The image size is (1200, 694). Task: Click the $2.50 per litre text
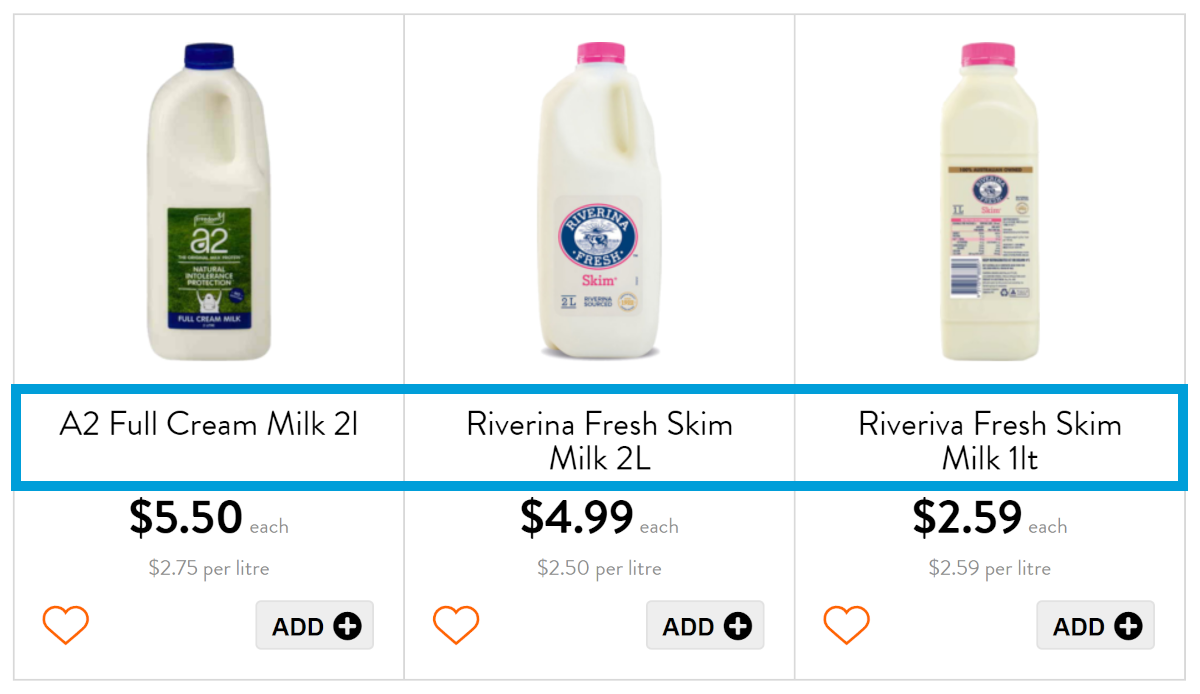(x=599, y=569)
